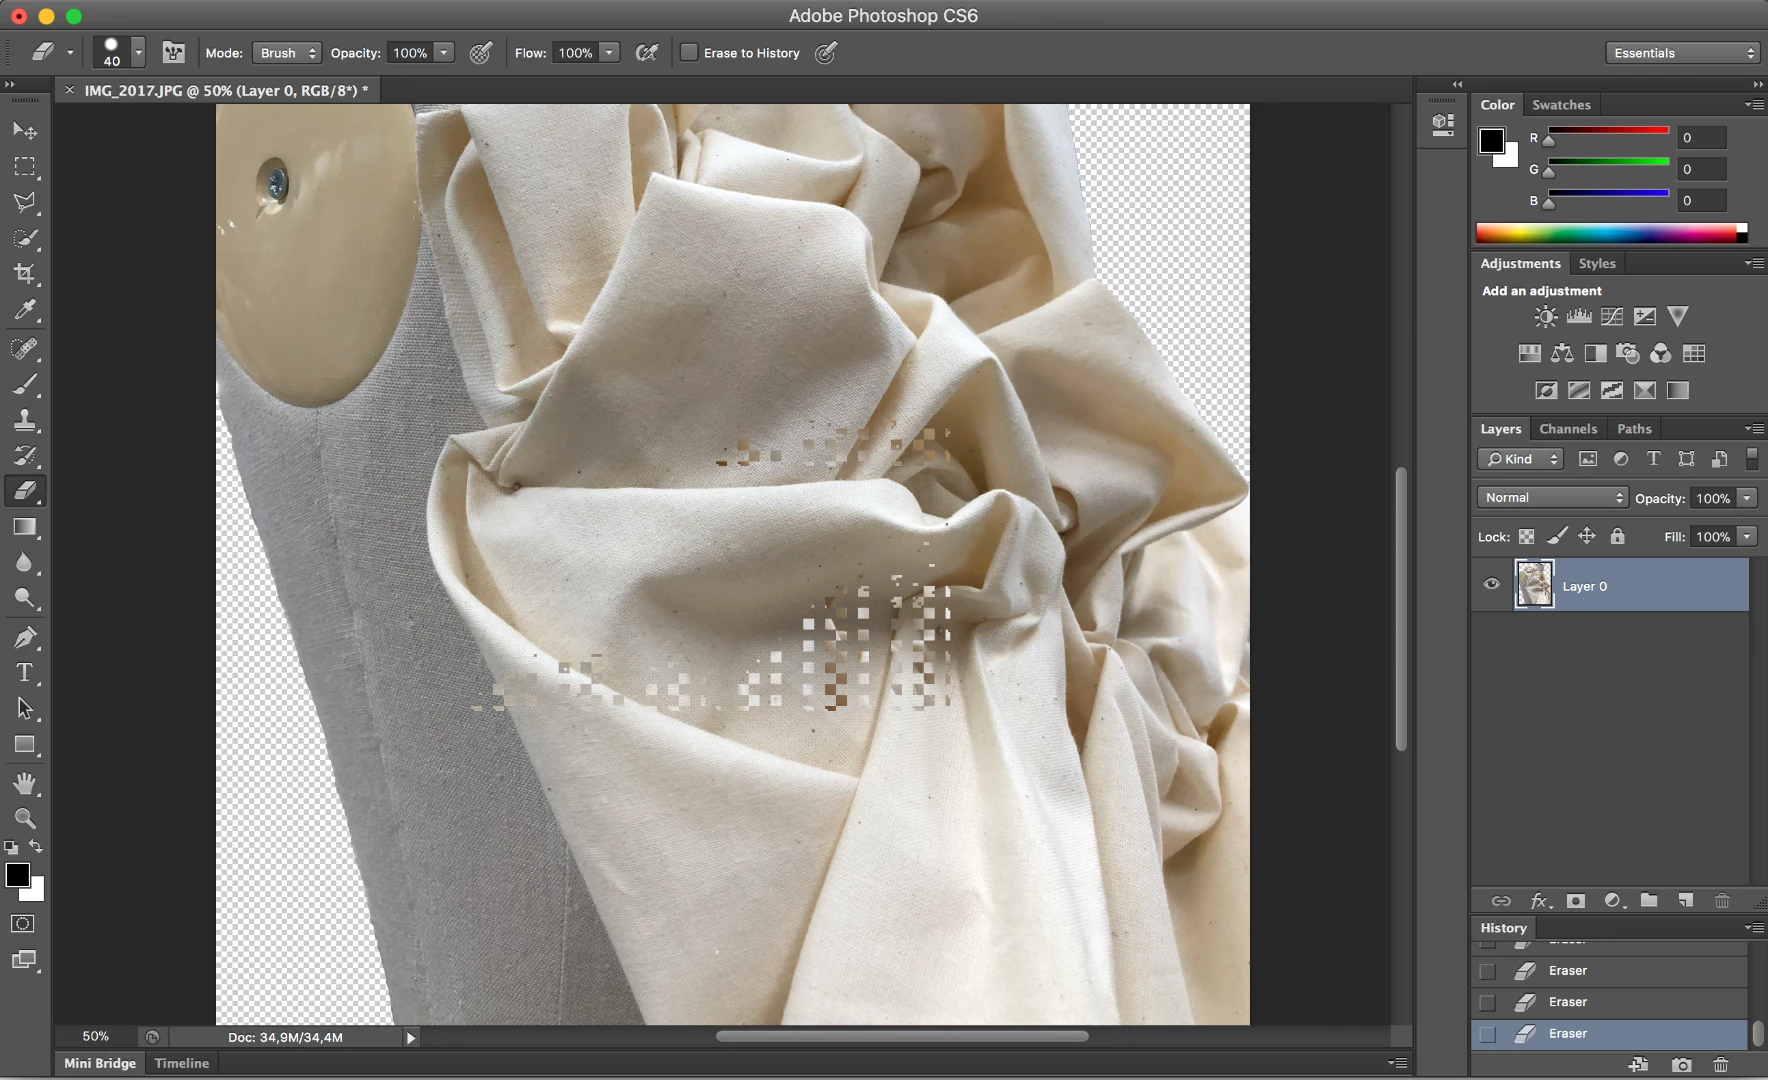Select the Move tool
This screenshot has width=1768, height=1080.
[25, 130]
